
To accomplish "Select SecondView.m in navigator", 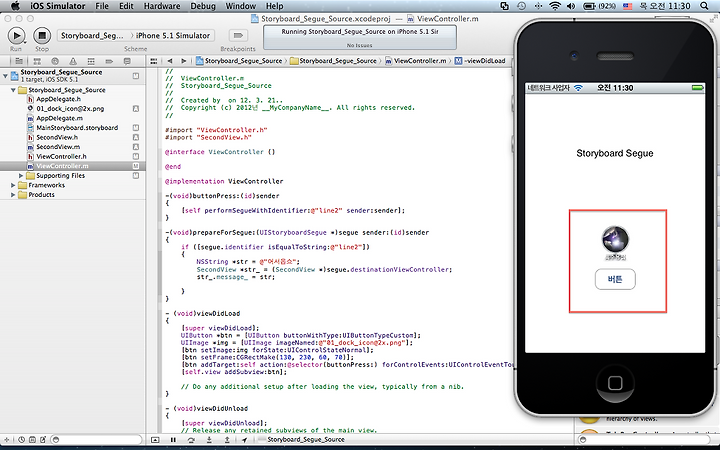I will click(58, 147).
